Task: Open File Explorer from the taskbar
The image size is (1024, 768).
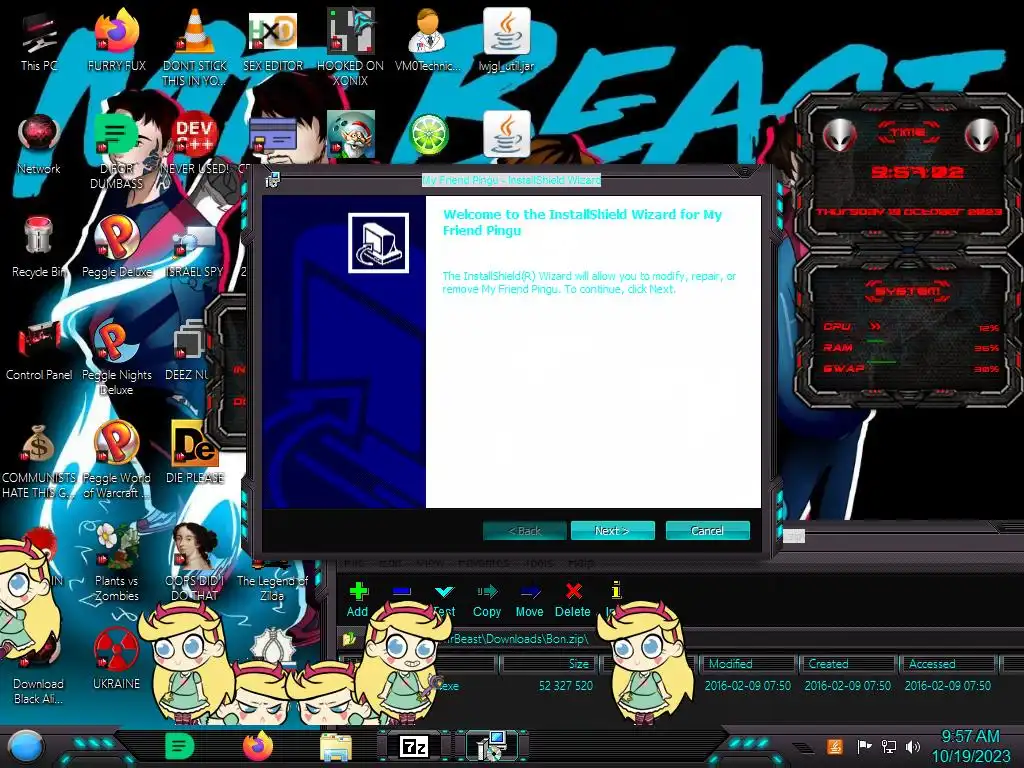Action: point(336,747)
